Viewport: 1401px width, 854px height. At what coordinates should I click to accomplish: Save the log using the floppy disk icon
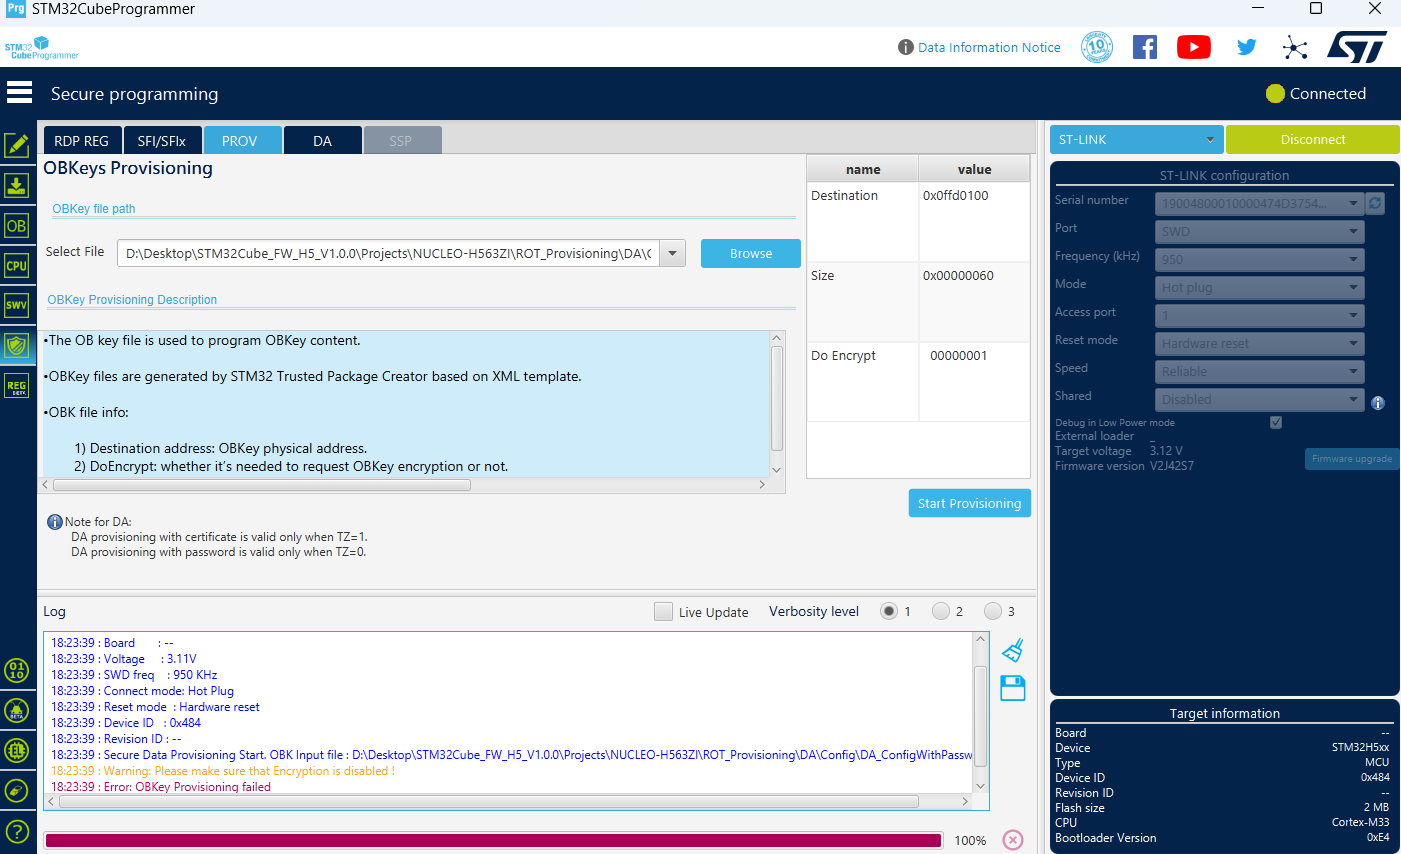click(x=1012, y=688)
